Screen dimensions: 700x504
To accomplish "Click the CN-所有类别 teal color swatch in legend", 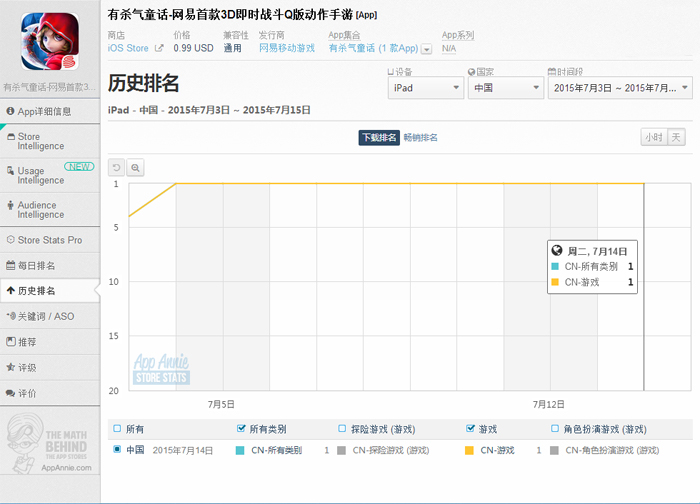I will 240,450.
